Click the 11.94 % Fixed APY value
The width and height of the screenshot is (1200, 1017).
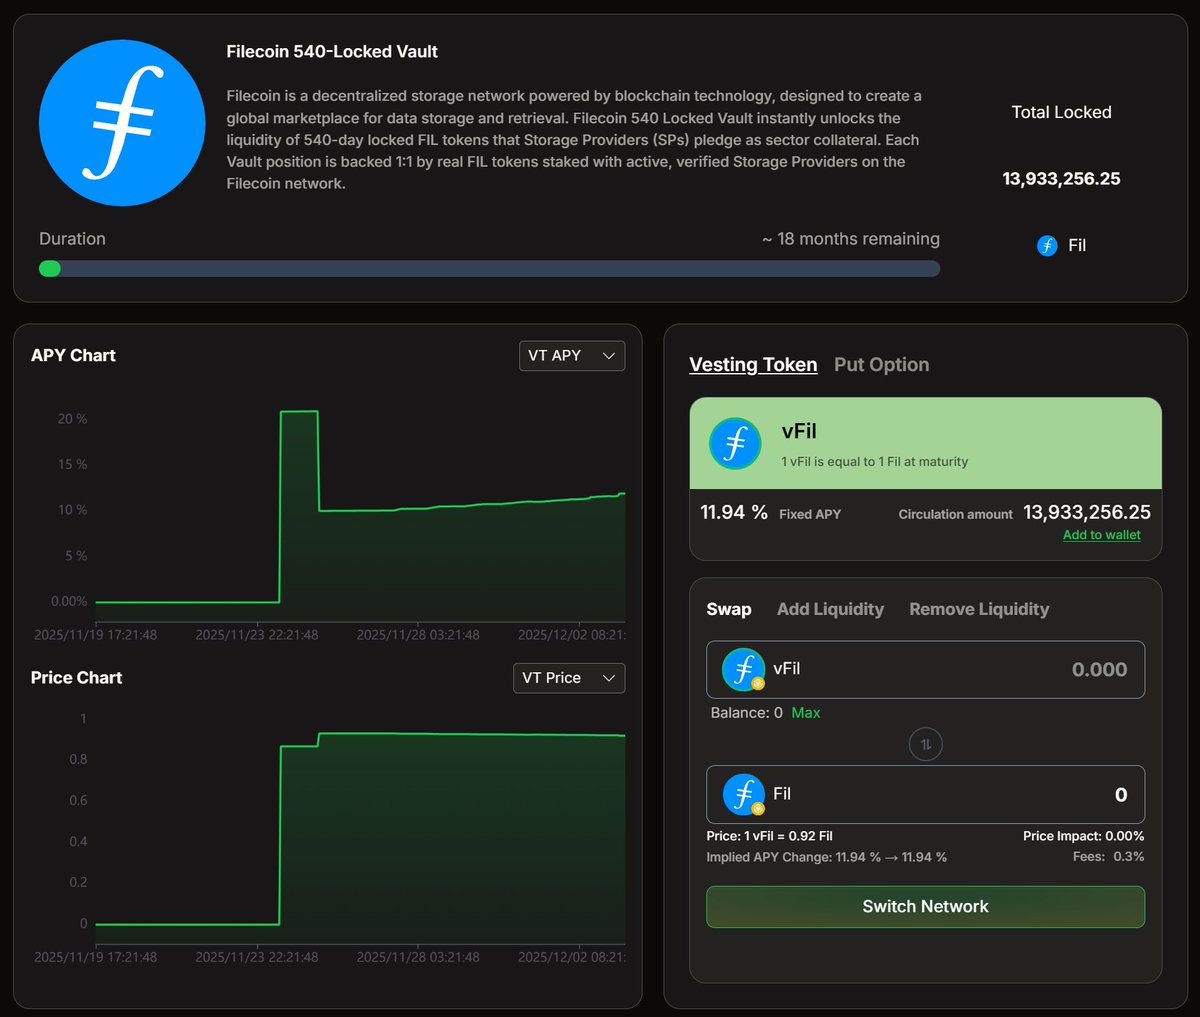tap(734, 513)
